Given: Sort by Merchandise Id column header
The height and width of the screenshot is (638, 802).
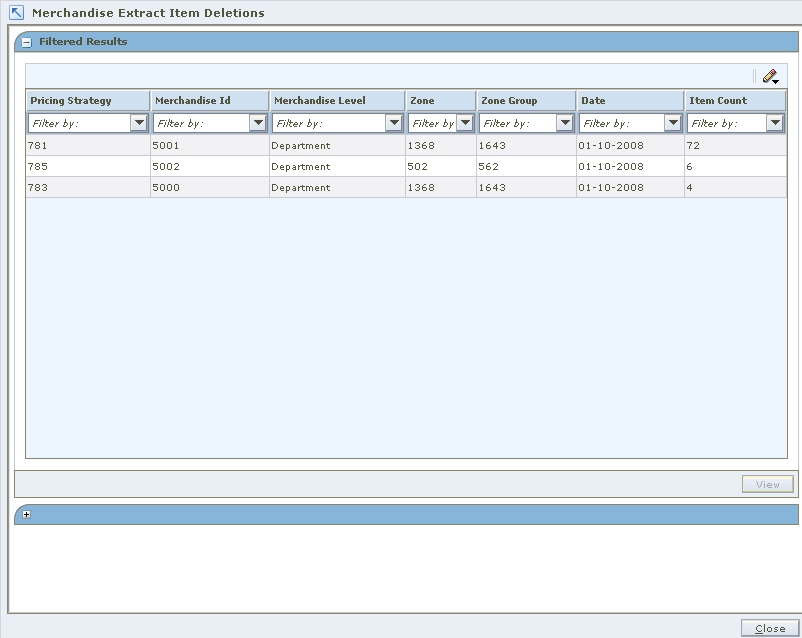Looking at the screenshot, I should (x=210, y=100).
